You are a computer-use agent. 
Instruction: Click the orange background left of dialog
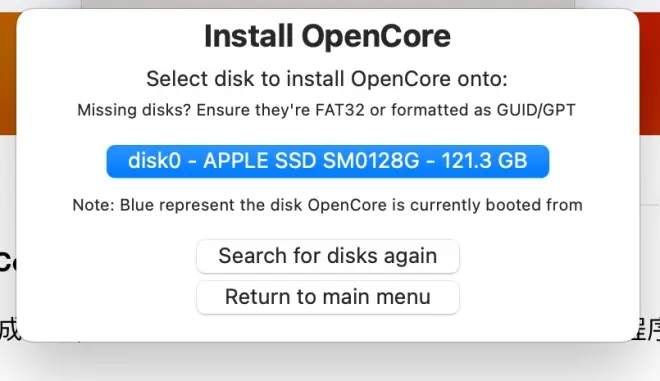8,74
